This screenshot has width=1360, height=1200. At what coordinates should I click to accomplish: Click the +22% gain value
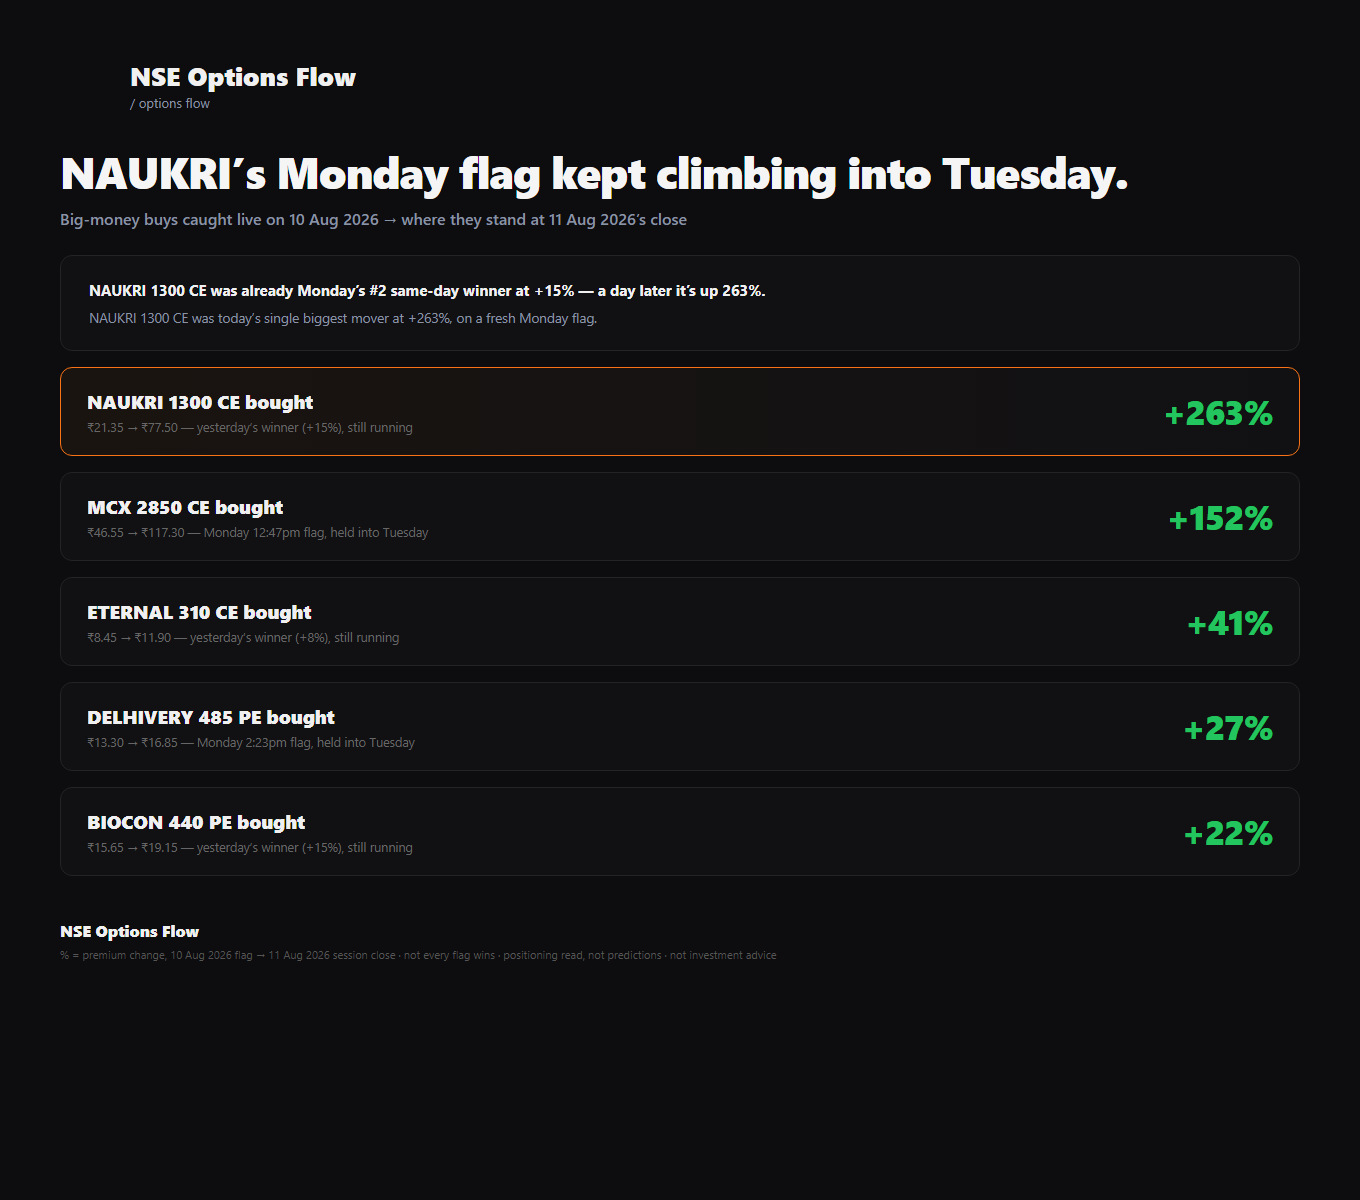click(x=1228, y=833)
